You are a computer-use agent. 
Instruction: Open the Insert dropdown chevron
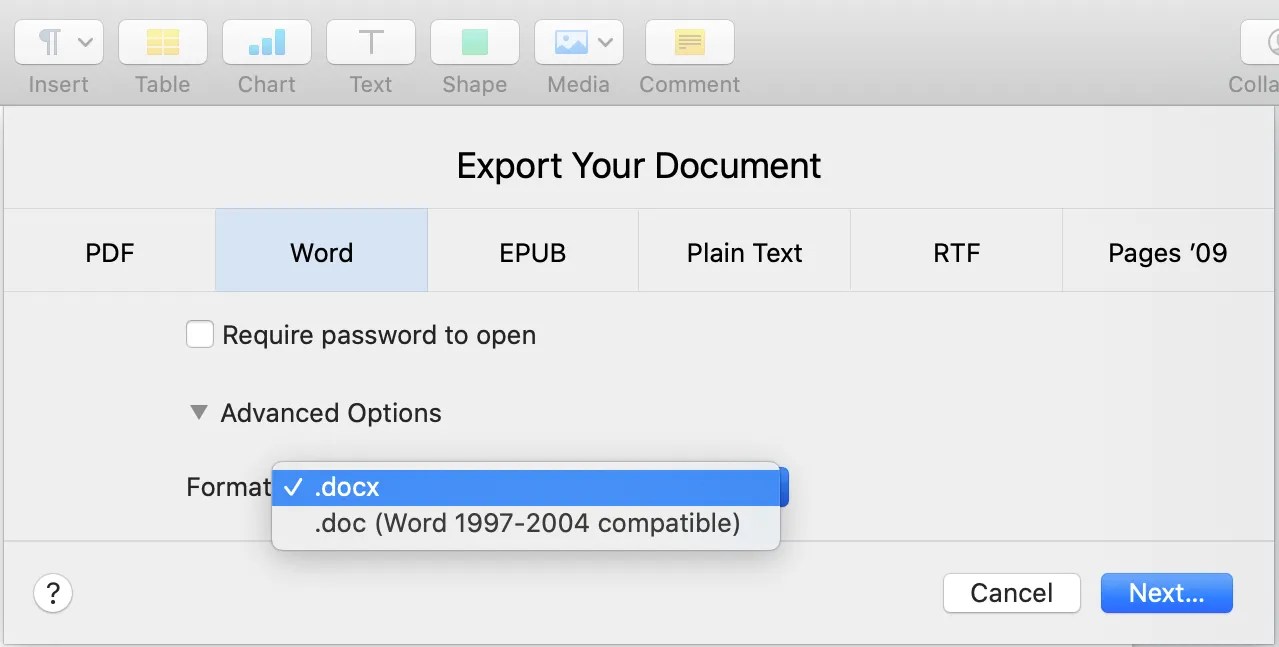tap(86, 41)
